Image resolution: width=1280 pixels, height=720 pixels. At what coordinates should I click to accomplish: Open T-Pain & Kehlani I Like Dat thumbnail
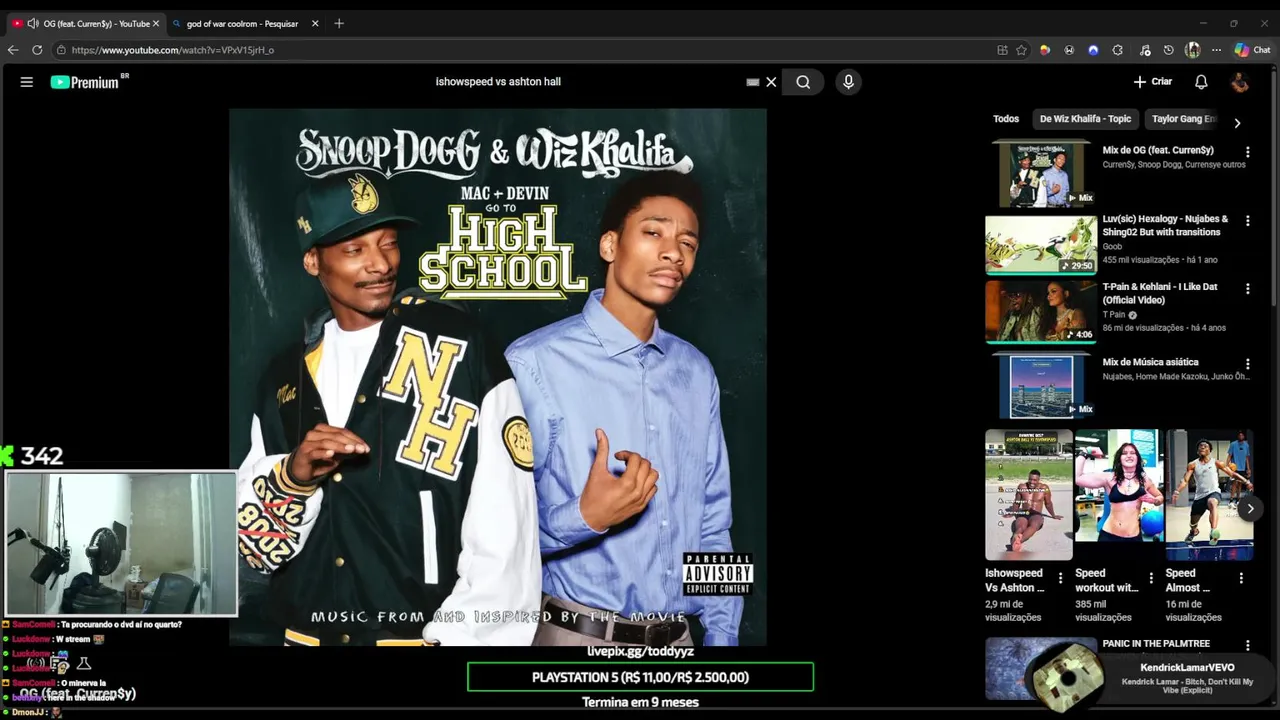(1041, 311)
